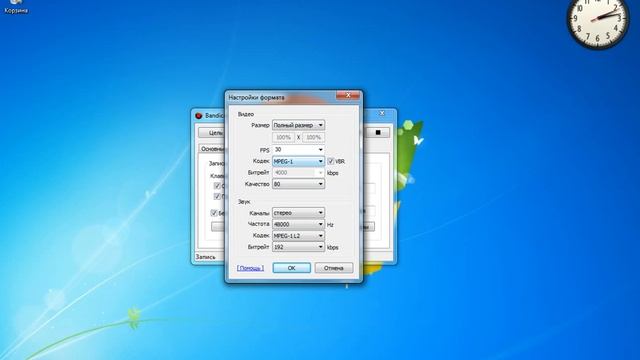Image resolution: width=640 pixels, height=360 pixels.
Task: Click the Цель button in Bandicam window
Action: (x=212, y=133)
